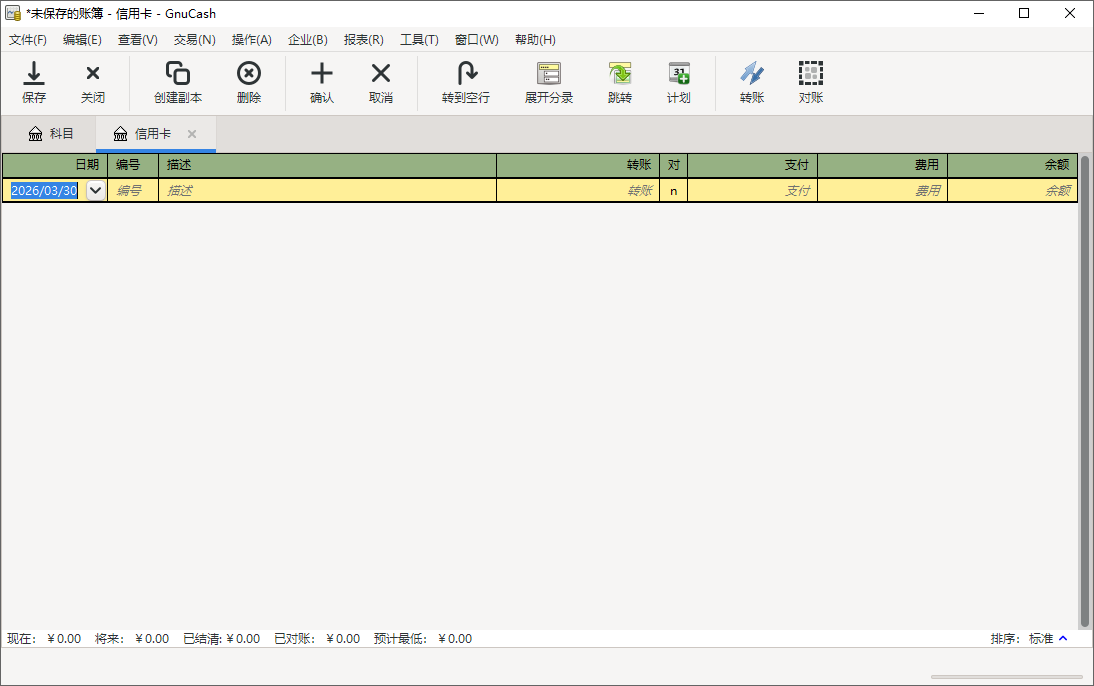Click the vertical scrollbar of the register
Image resolution: width=1094 pixels, height=686 pixels.
(x=1085, y=390)
